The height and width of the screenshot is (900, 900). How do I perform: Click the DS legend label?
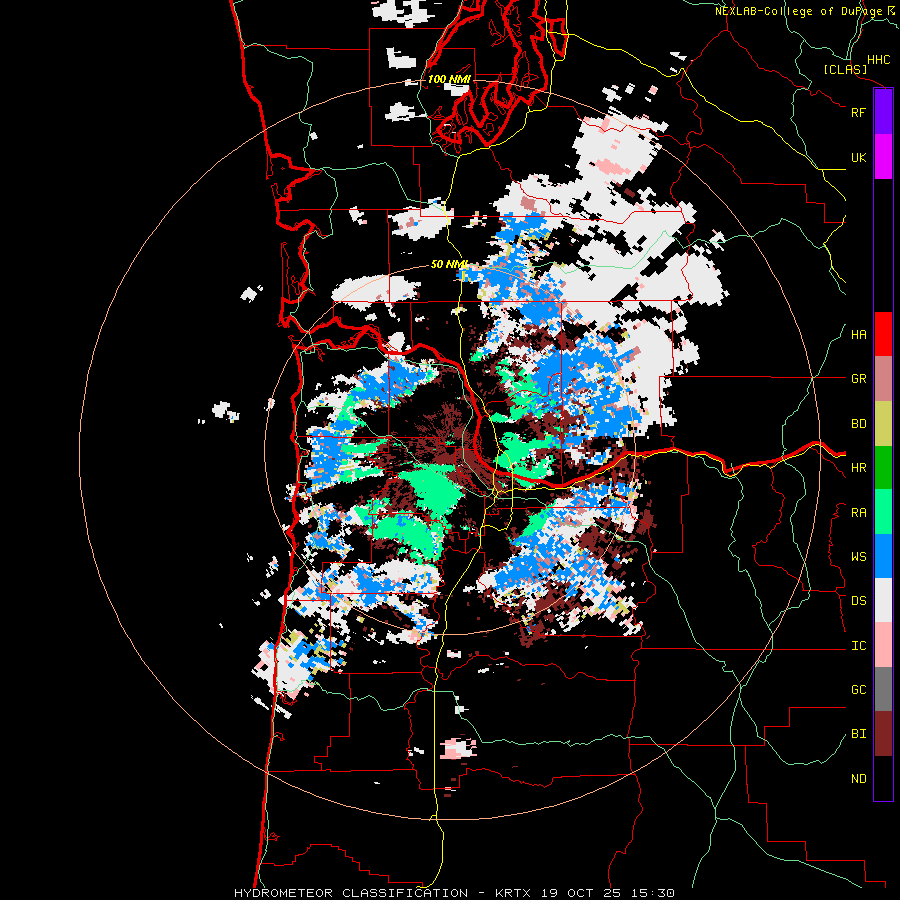pos(858,601)
